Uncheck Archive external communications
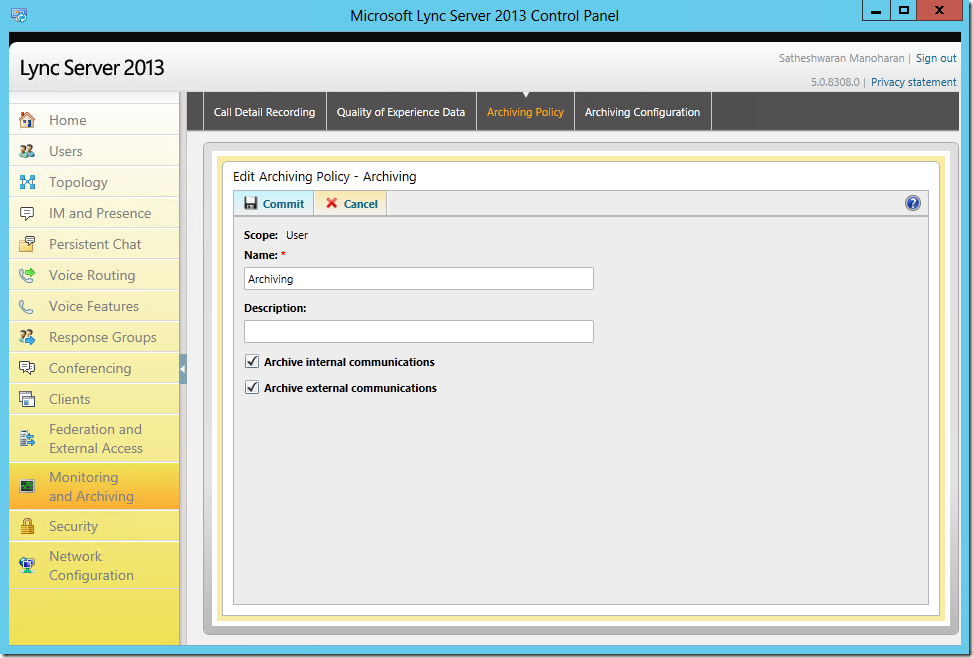This screenshot has width=973, height=658. point(251,387)
